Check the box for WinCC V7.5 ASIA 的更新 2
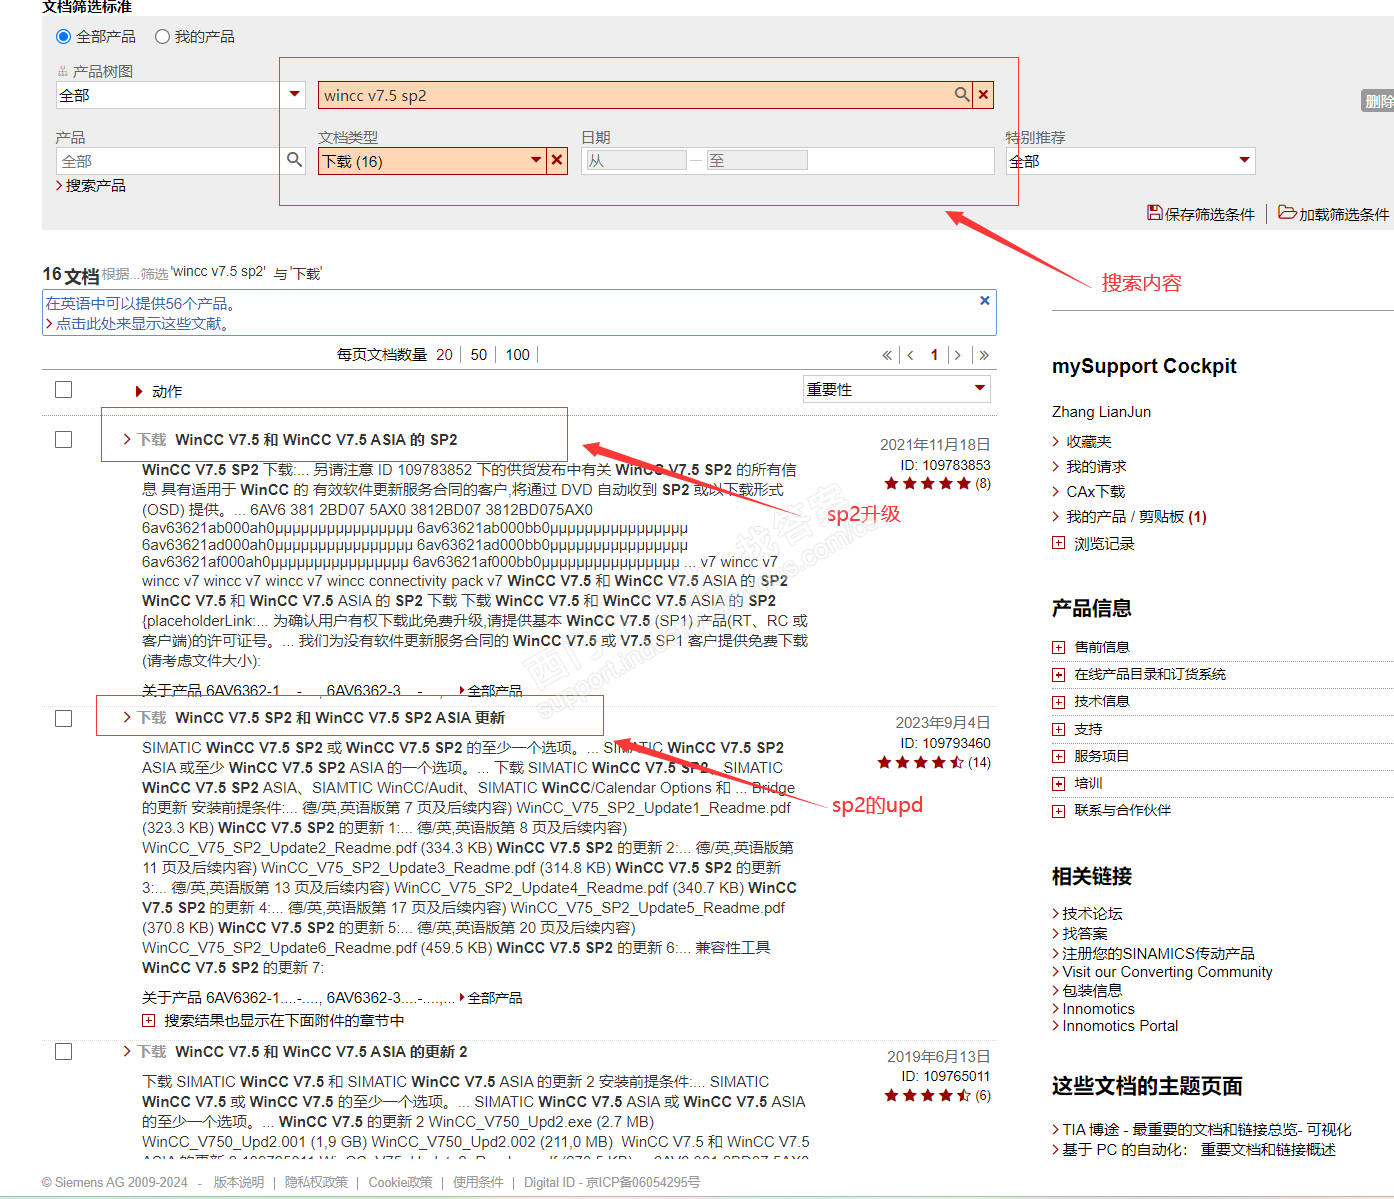This screenshot has width=1394, height=1199. [64, 1051]
